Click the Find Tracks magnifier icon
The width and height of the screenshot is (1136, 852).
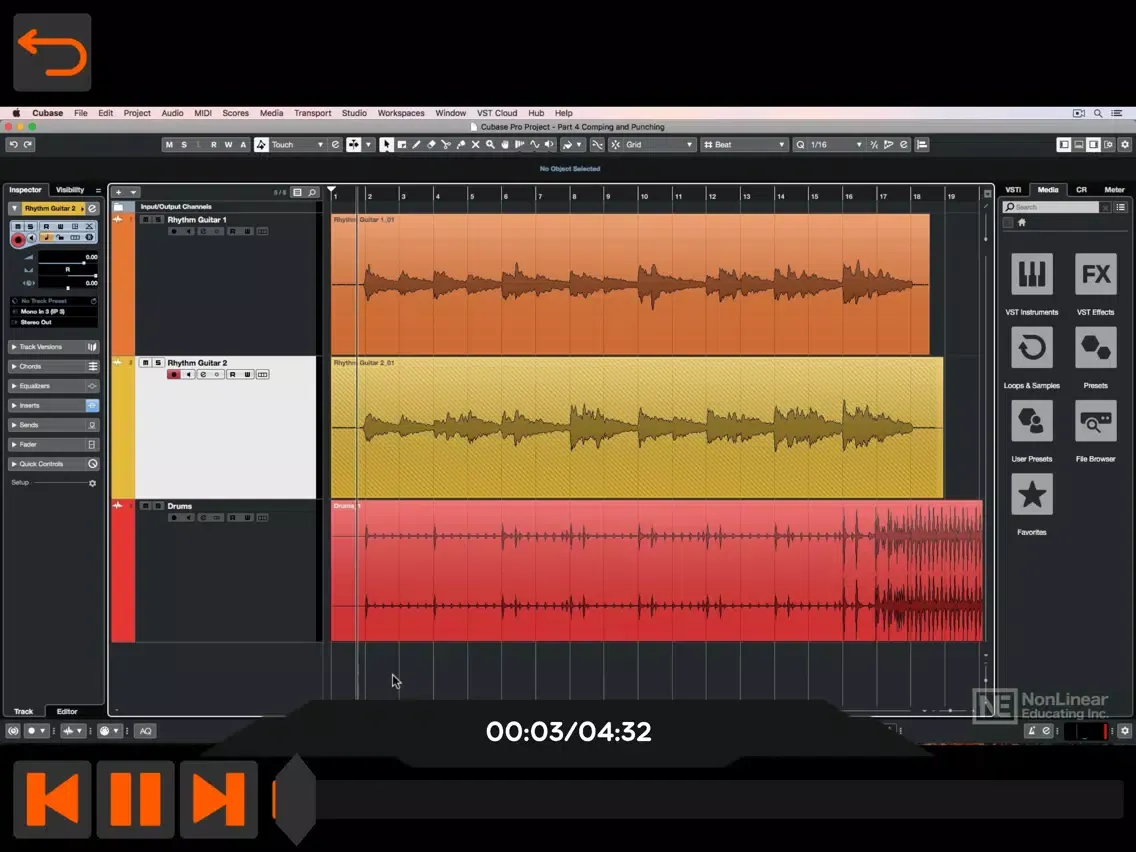(312, 192)
